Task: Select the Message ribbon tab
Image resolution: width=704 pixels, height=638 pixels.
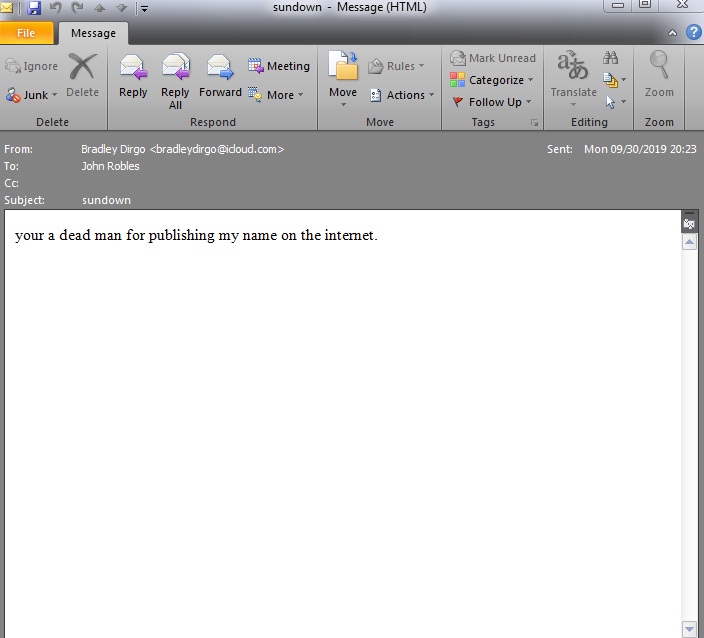Action: (92, 33)
